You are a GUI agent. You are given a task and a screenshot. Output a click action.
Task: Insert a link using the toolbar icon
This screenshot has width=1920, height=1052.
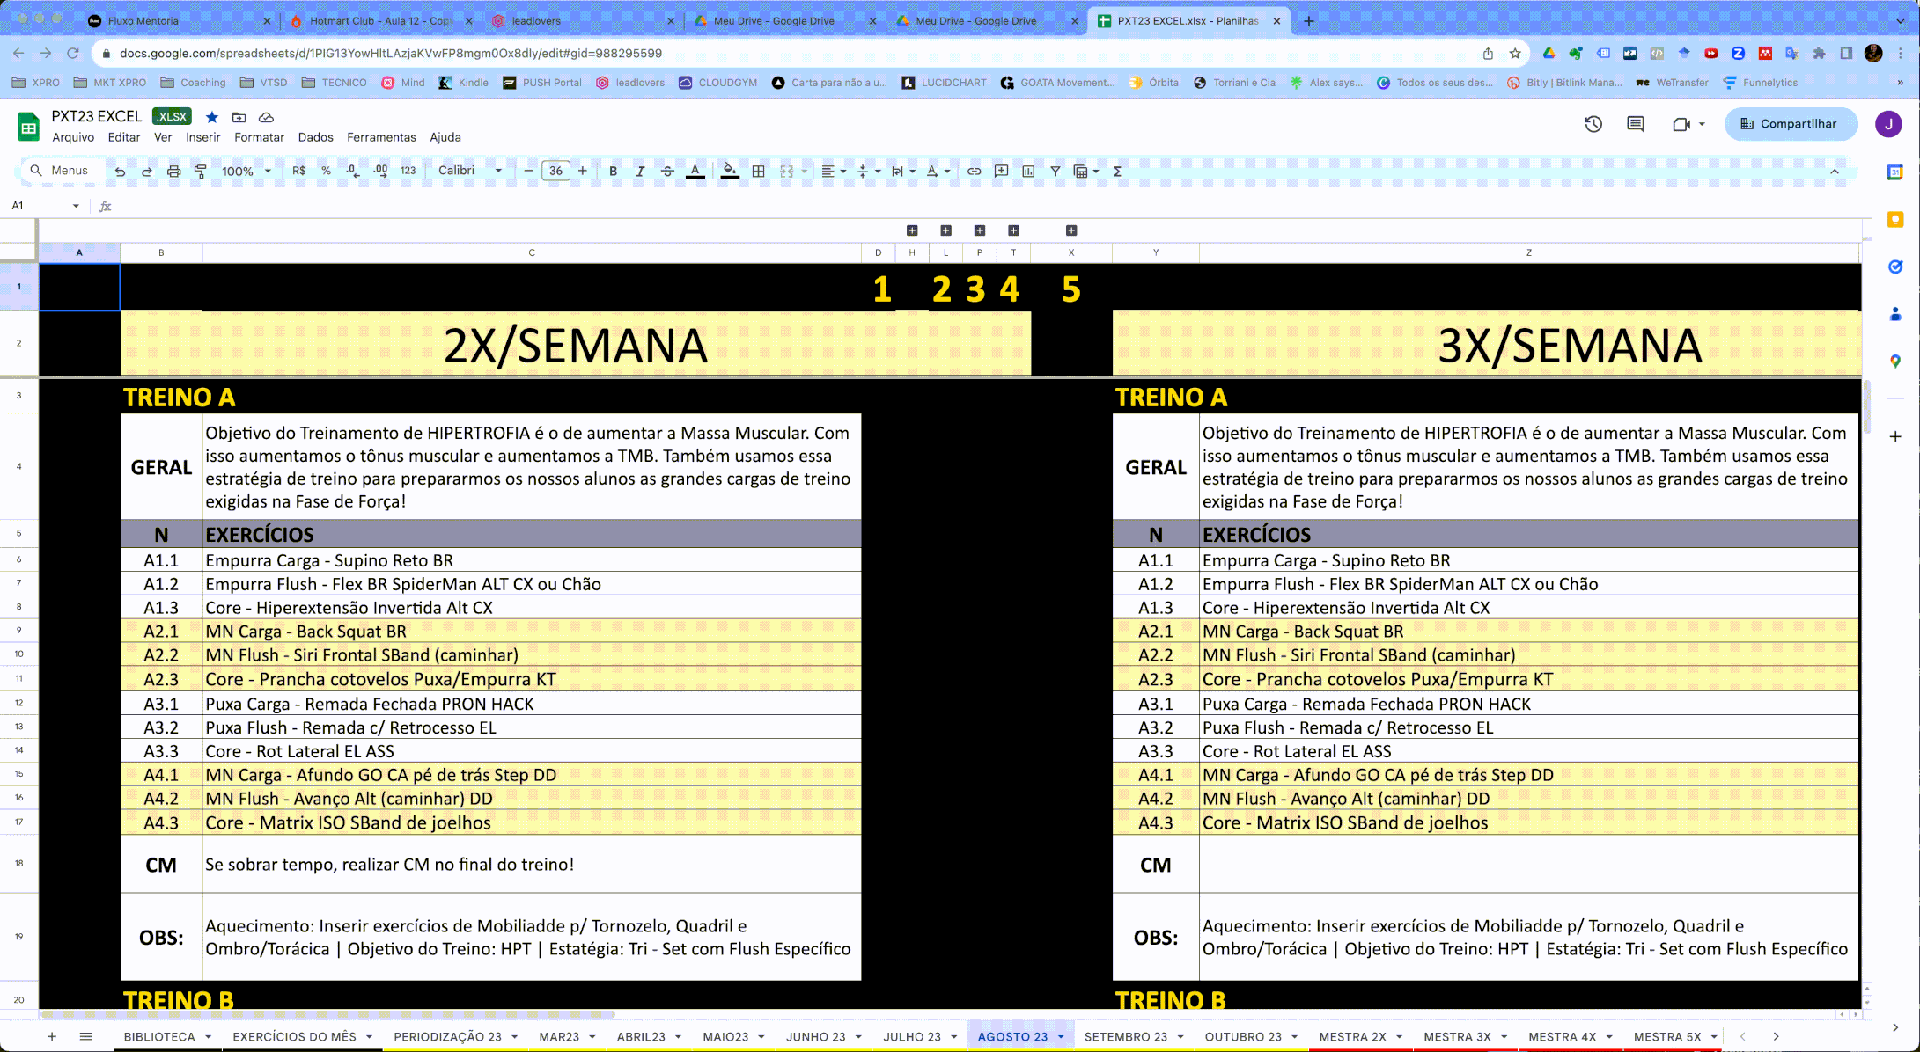tap(973, 171)
